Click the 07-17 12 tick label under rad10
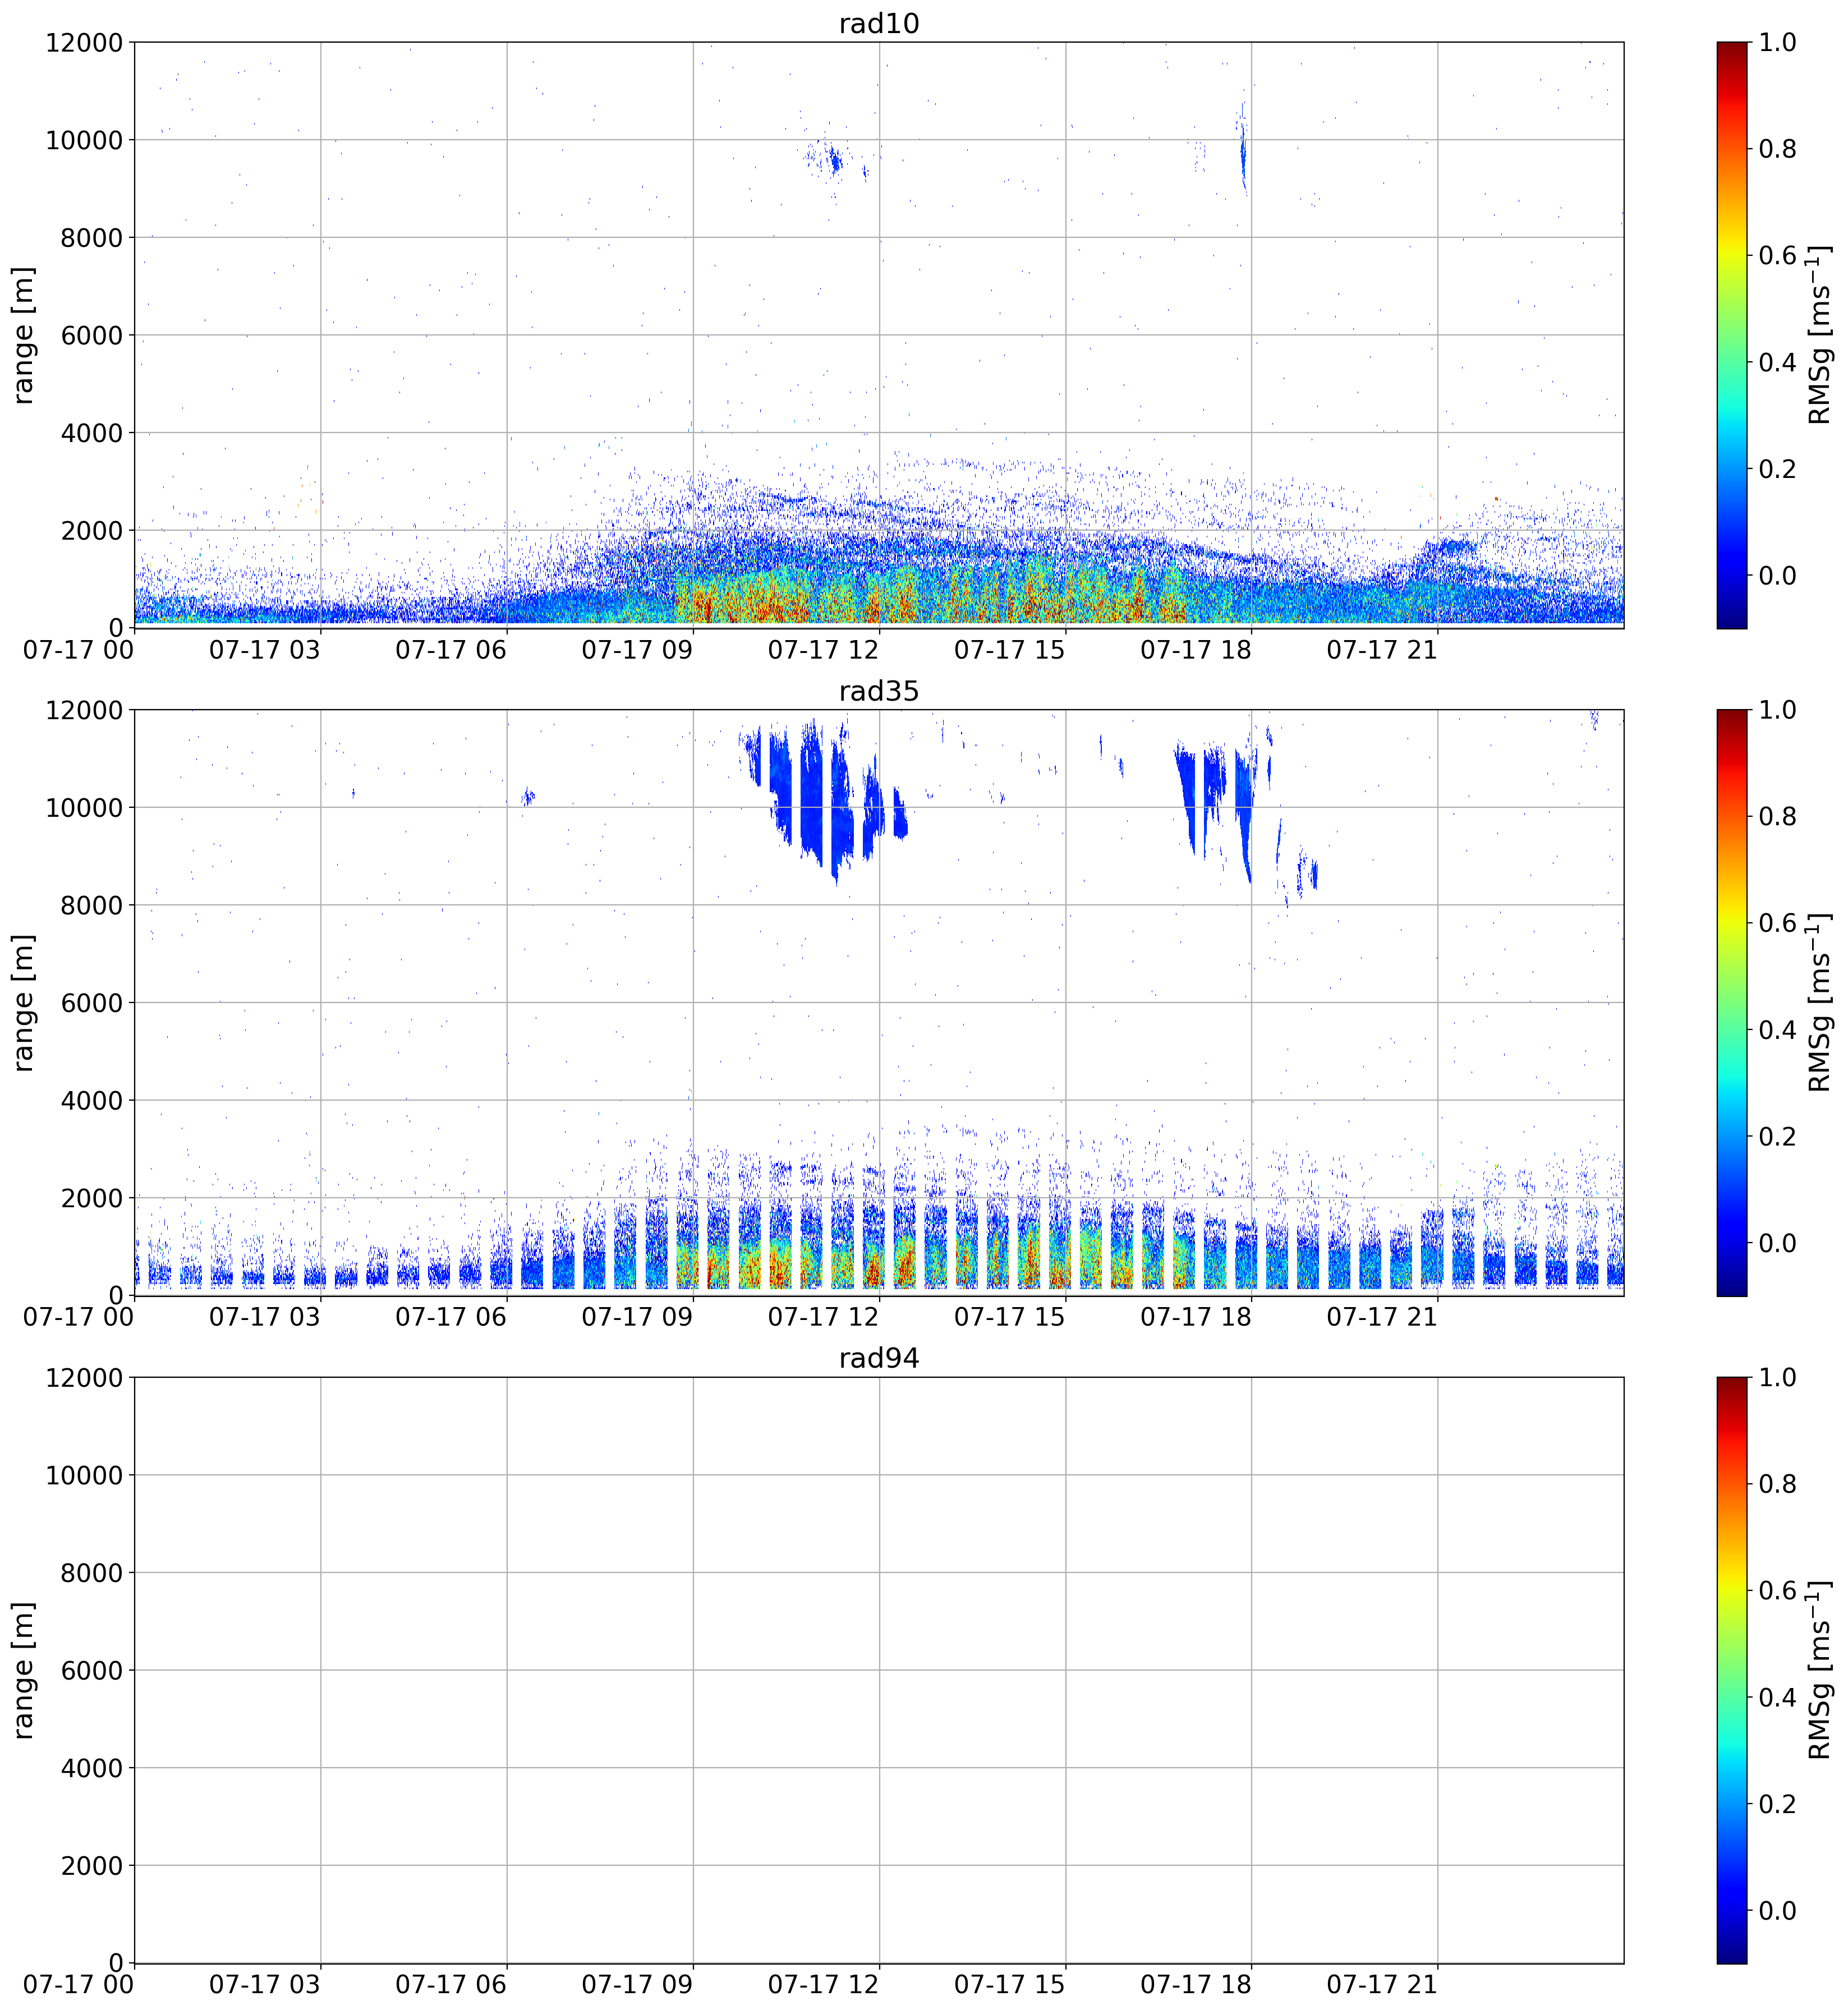Screen dimensions: 1848x2010 (823, 650)
